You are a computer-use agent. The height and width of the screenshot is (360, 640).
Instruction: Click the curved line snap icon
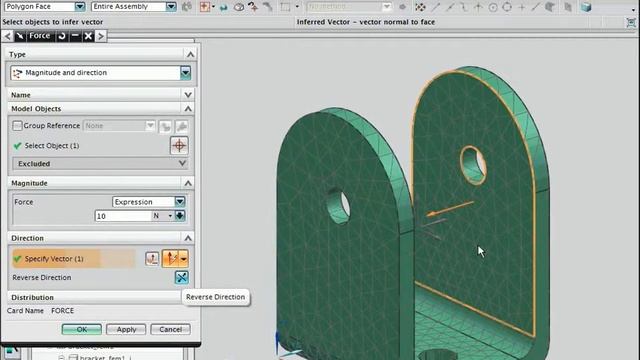tap(464, 7)
